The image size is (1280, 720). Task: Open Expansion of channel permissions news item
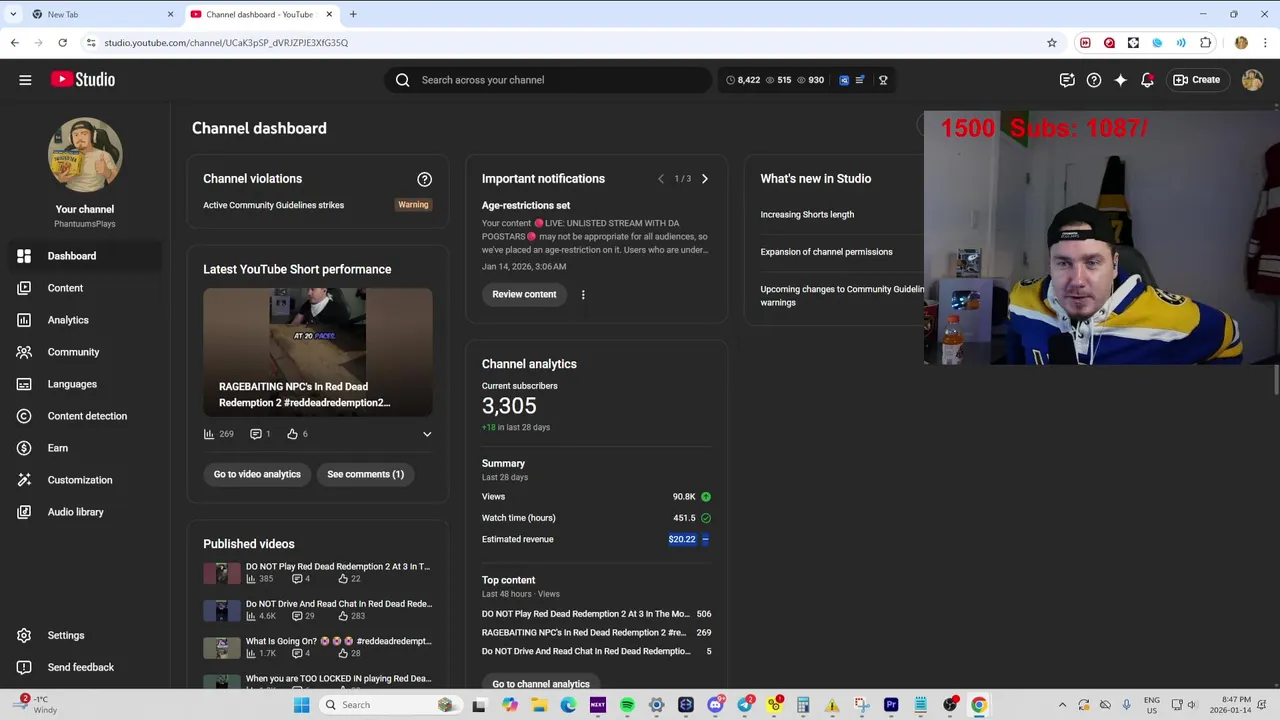(826, 252)
